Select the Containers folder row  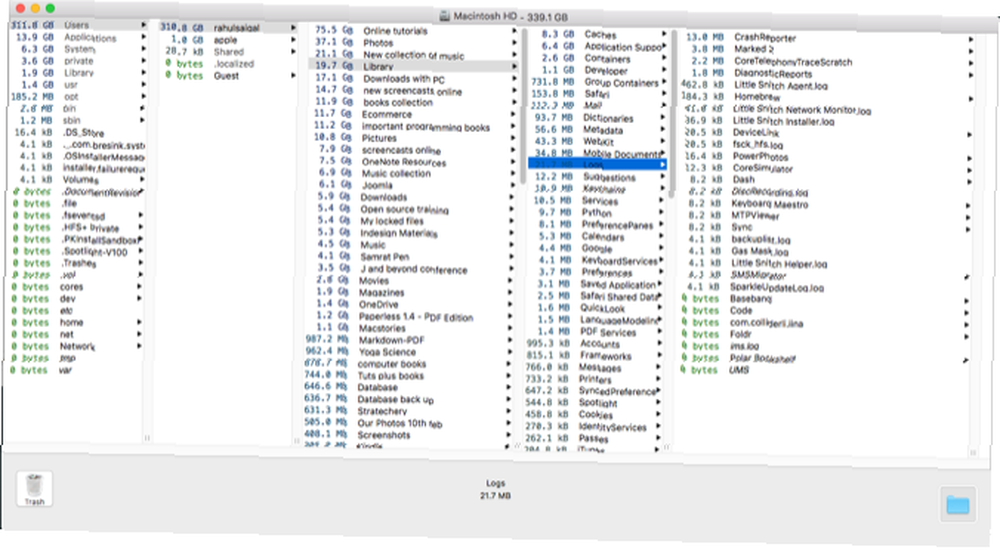click(599, 58)
